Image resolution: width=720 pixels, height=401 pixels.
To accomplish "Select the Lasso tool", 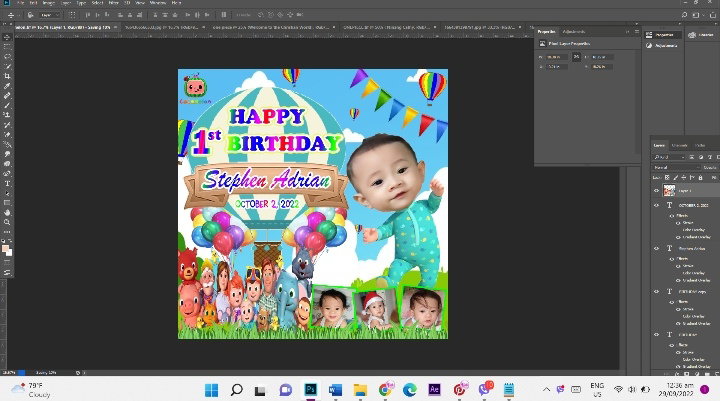I will click(7, 56).
